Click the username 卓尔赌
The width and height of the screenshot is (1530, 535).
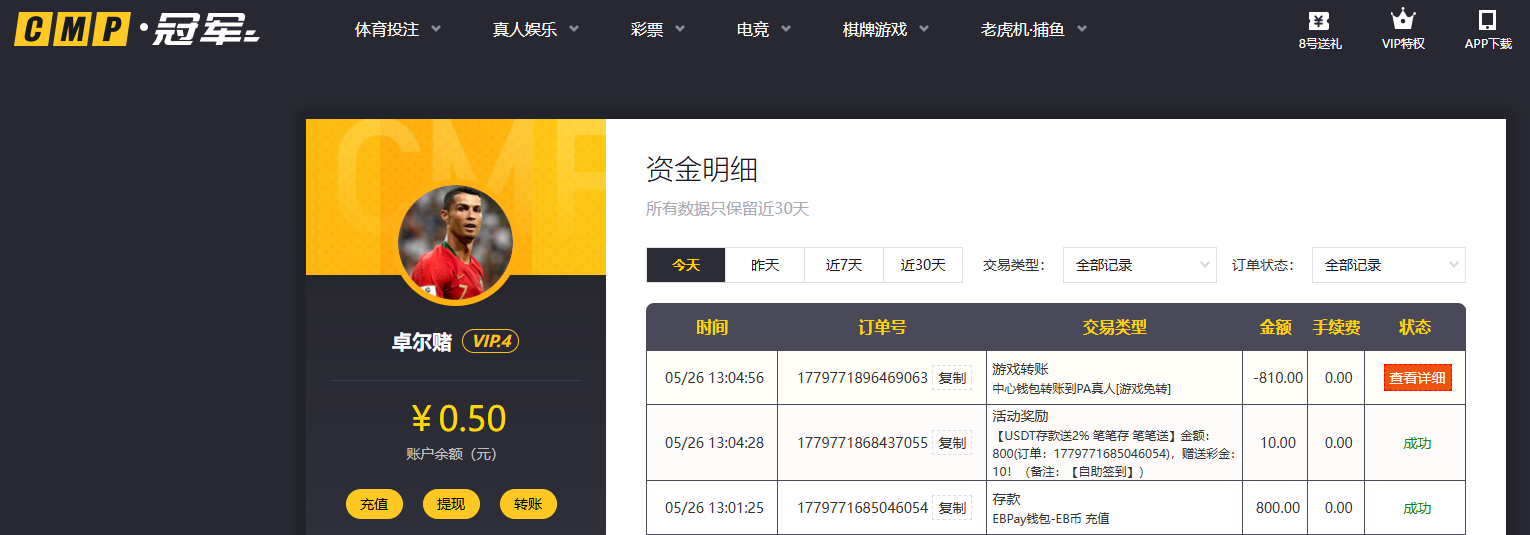tap(421, 342)
